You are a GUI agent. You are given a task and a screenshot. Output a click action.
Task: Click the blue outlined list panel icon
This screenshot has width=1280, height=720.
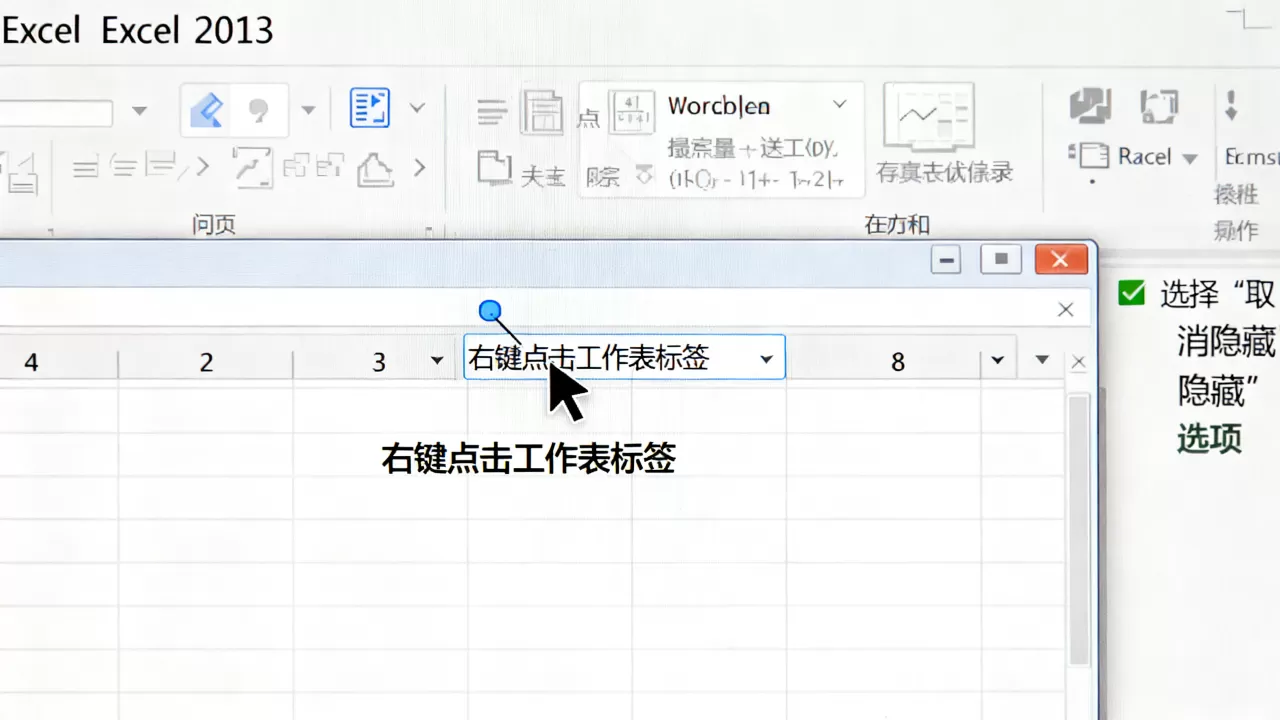click(370, 108)
